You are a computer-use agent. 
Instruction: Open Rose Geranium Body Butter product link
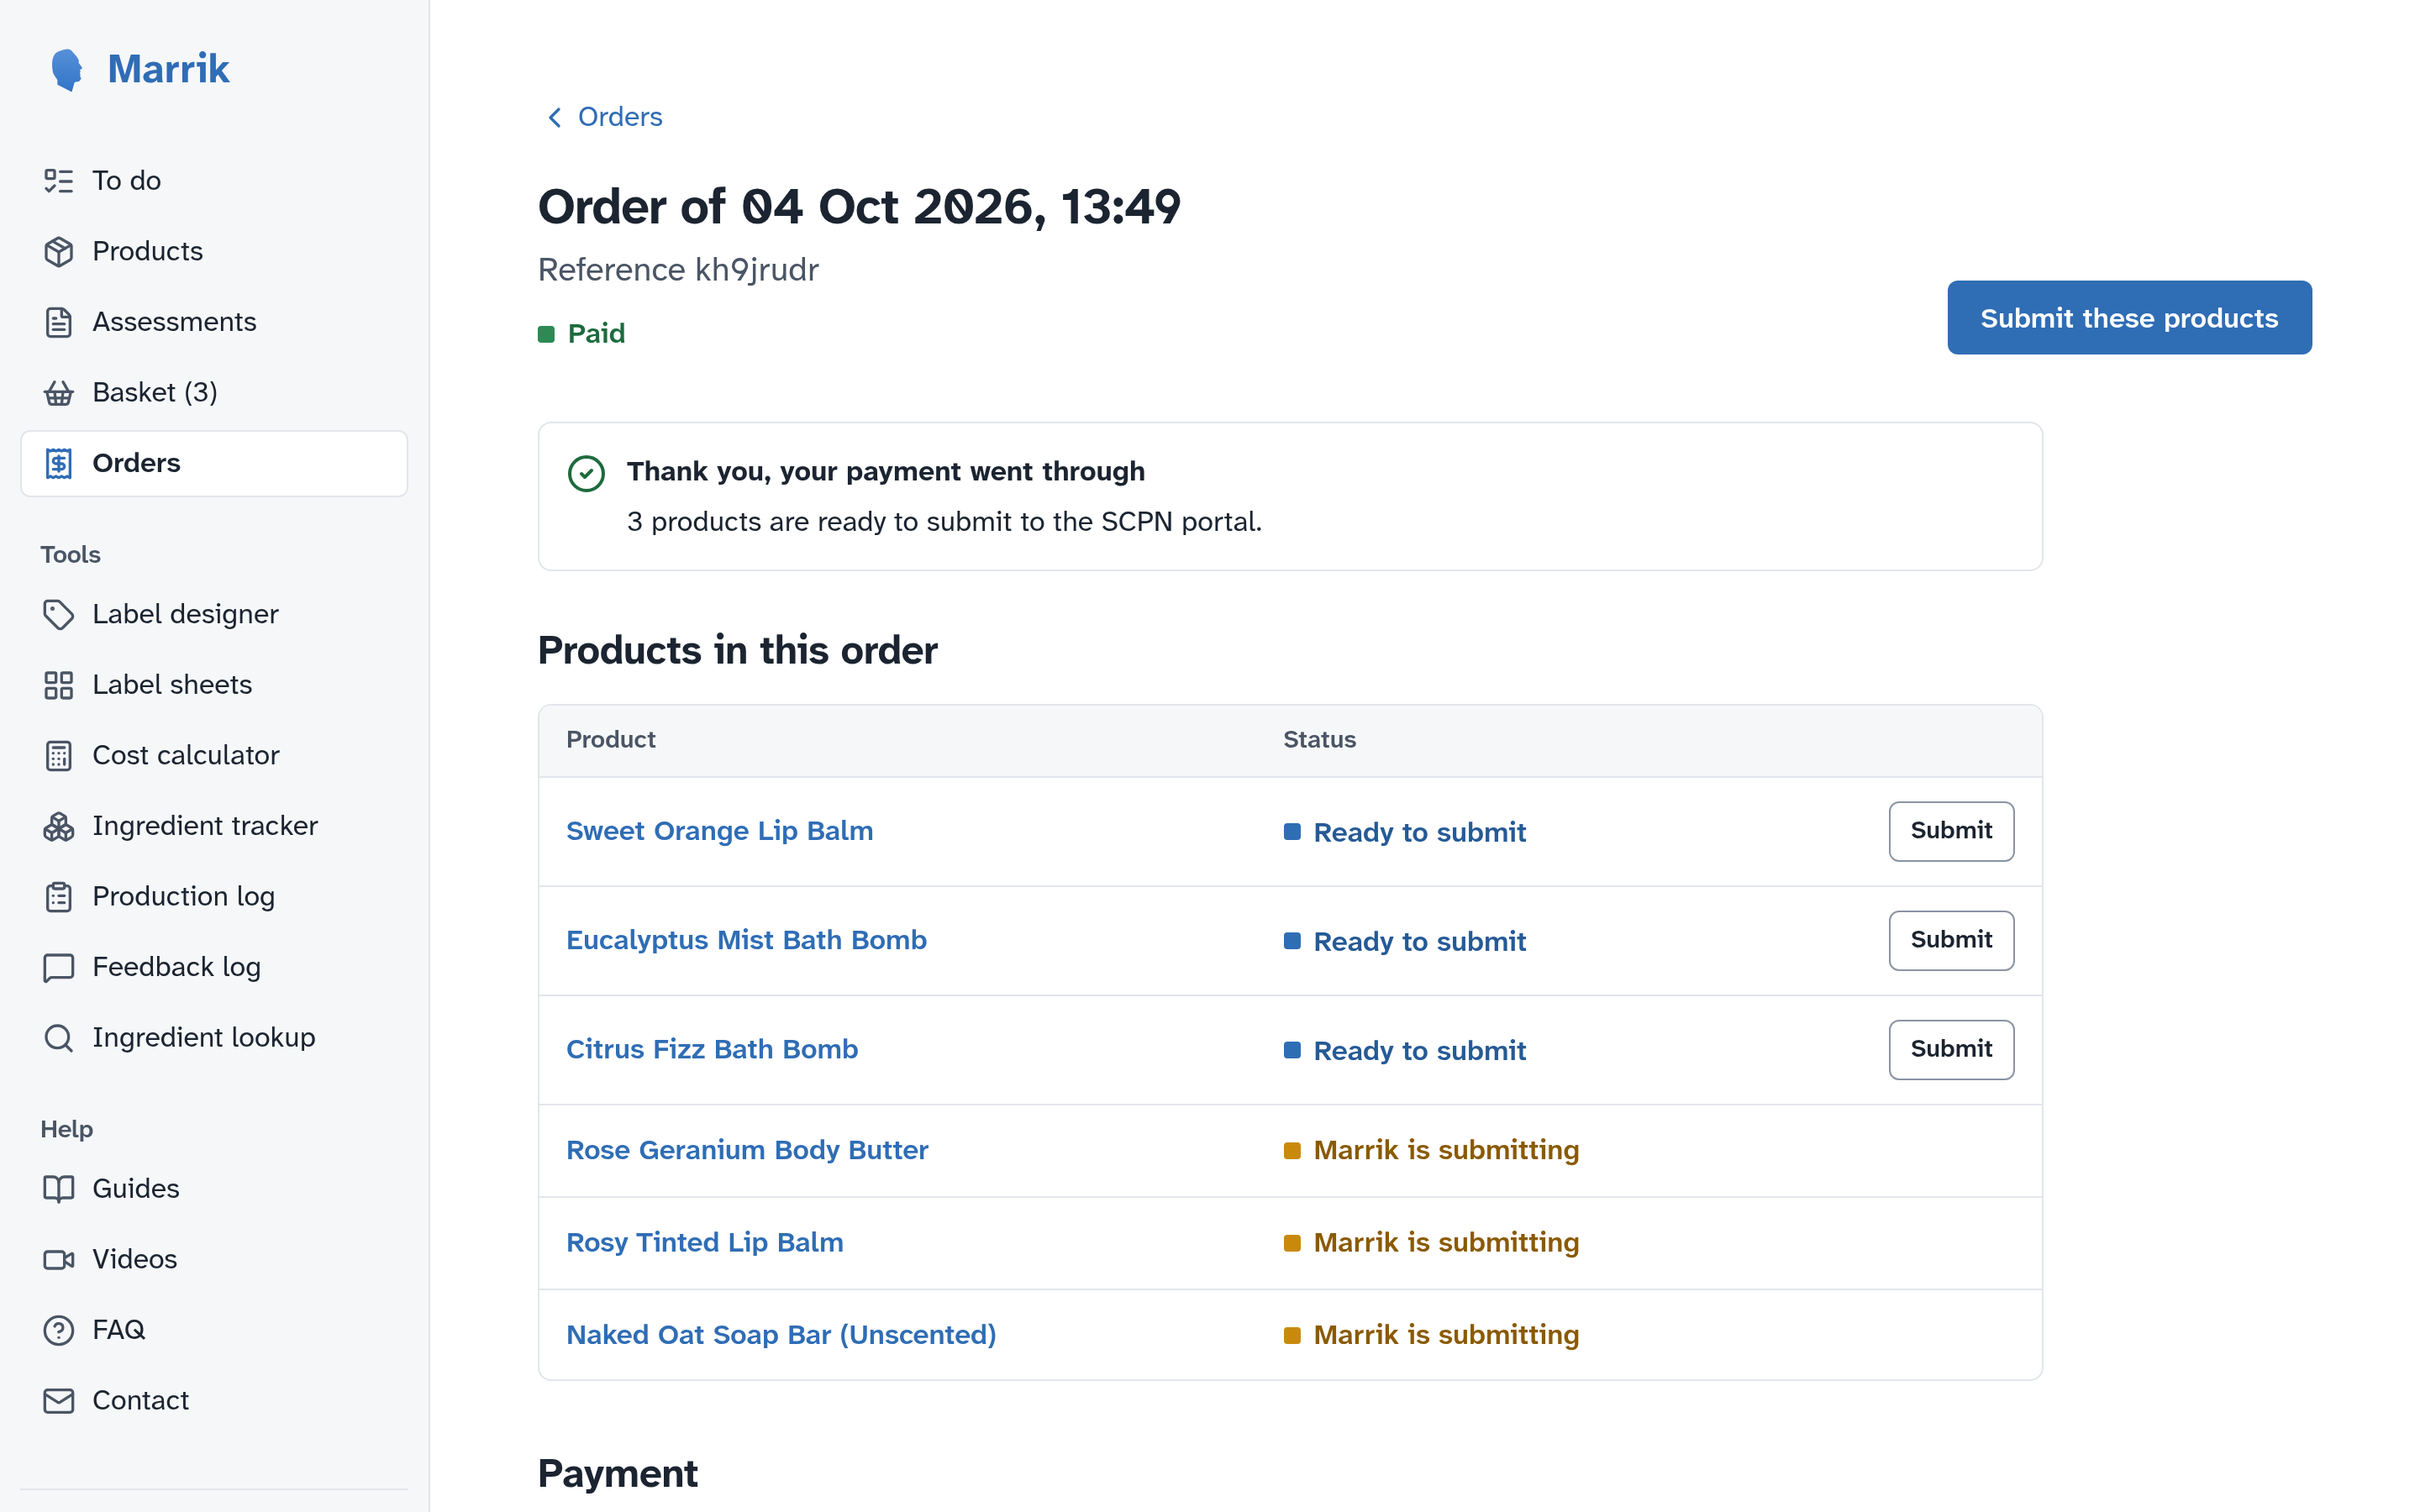(747, 1150)
